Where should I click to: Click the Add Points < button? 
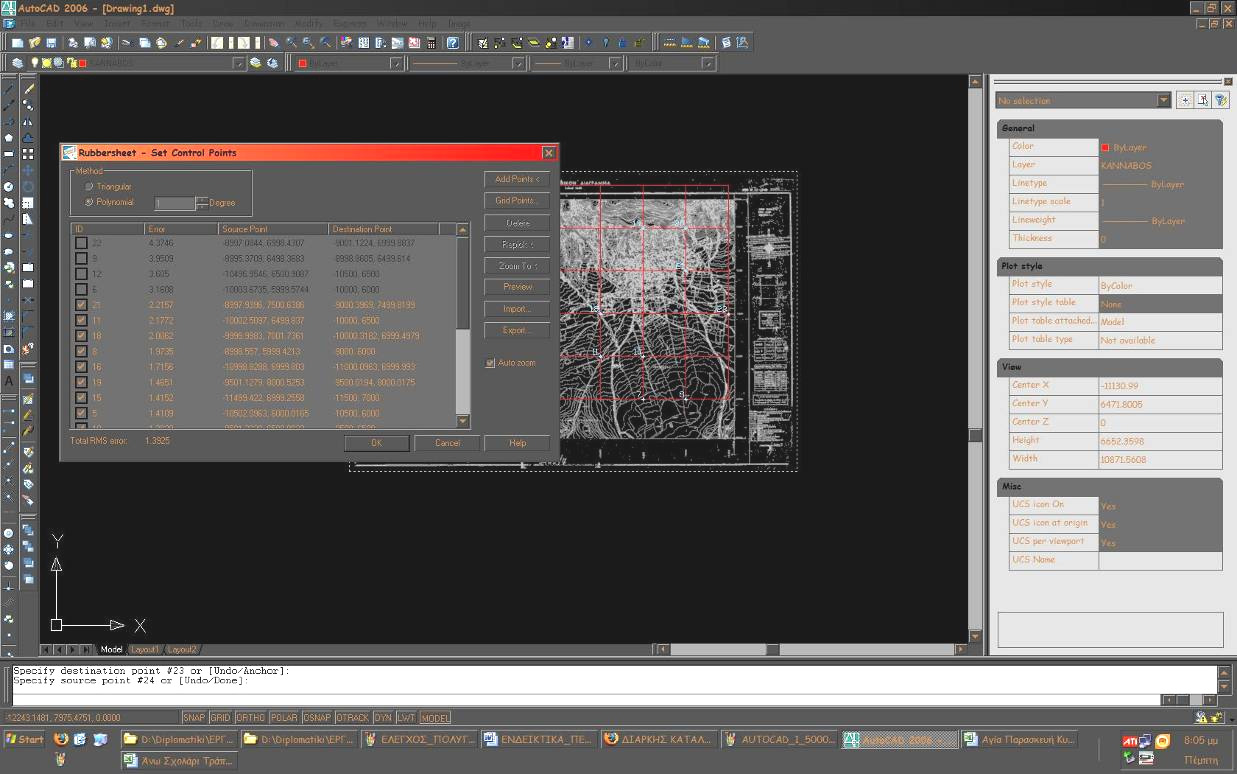[518, 179]
